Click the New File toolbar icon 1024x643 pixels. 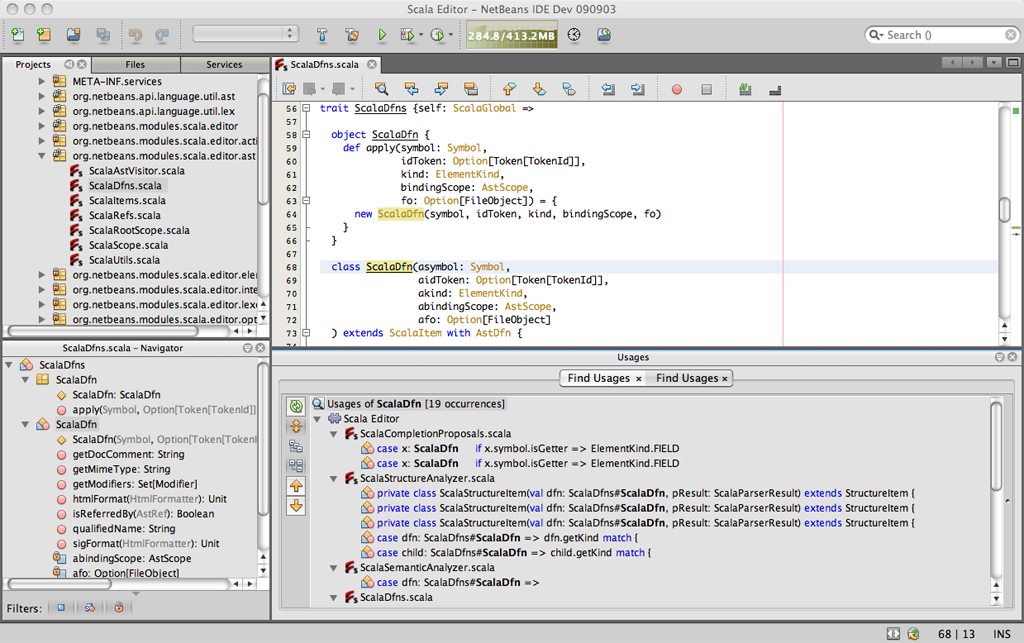[18, 35]
